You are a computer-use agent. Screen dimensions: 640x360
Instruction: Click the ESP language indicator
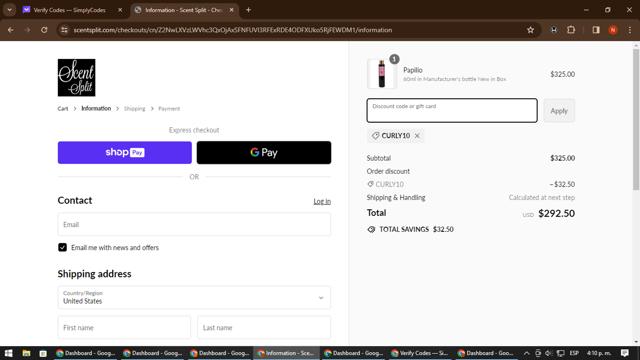point(574,353)
